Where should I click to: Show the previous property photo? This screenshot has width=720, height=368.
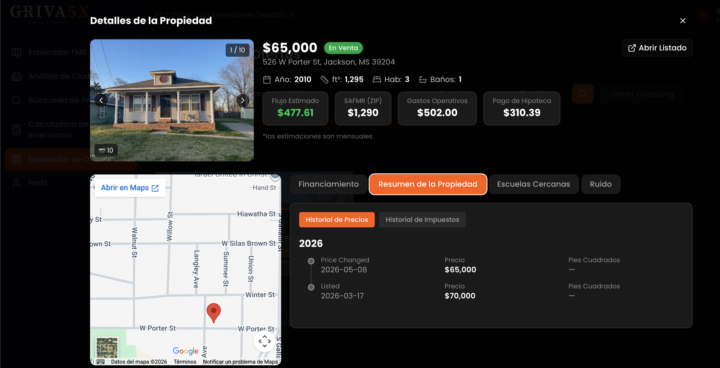pos(101,100)
